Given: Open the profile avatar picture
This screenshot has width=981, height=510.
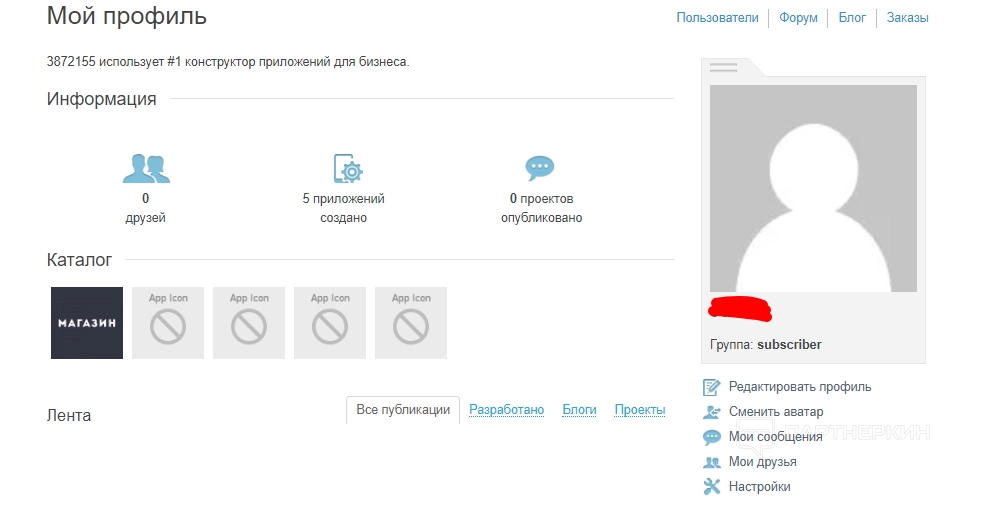Looking at the screenshot, I should tap(813, 188).
